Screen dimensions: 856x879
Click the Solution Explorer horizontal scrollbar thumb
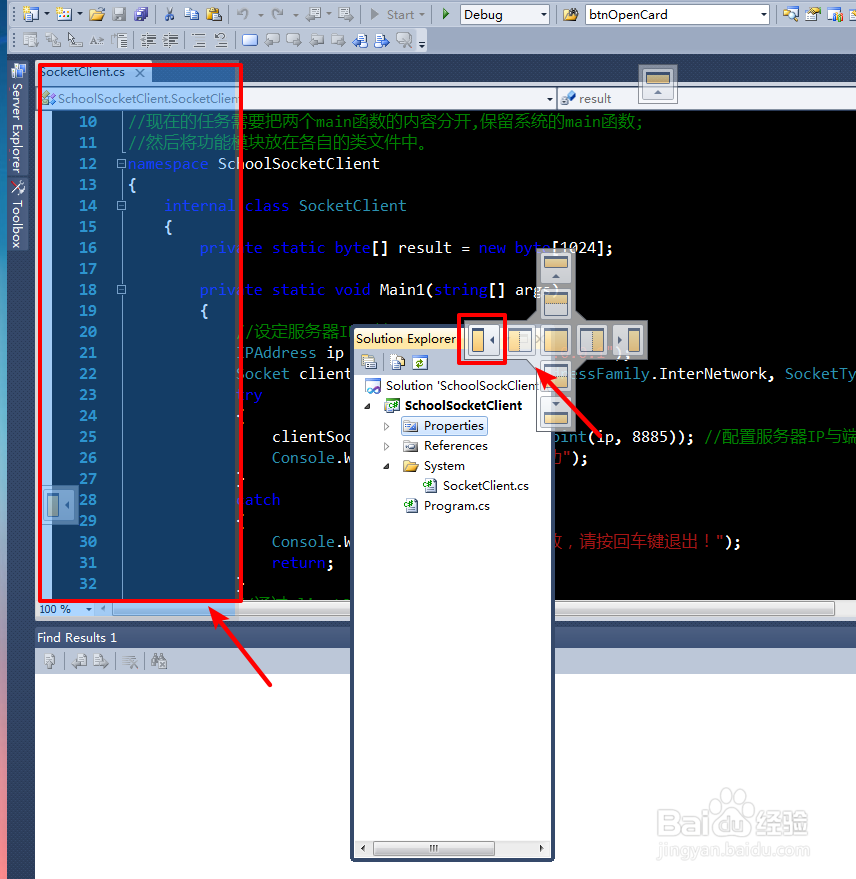[x=434, y=848]
